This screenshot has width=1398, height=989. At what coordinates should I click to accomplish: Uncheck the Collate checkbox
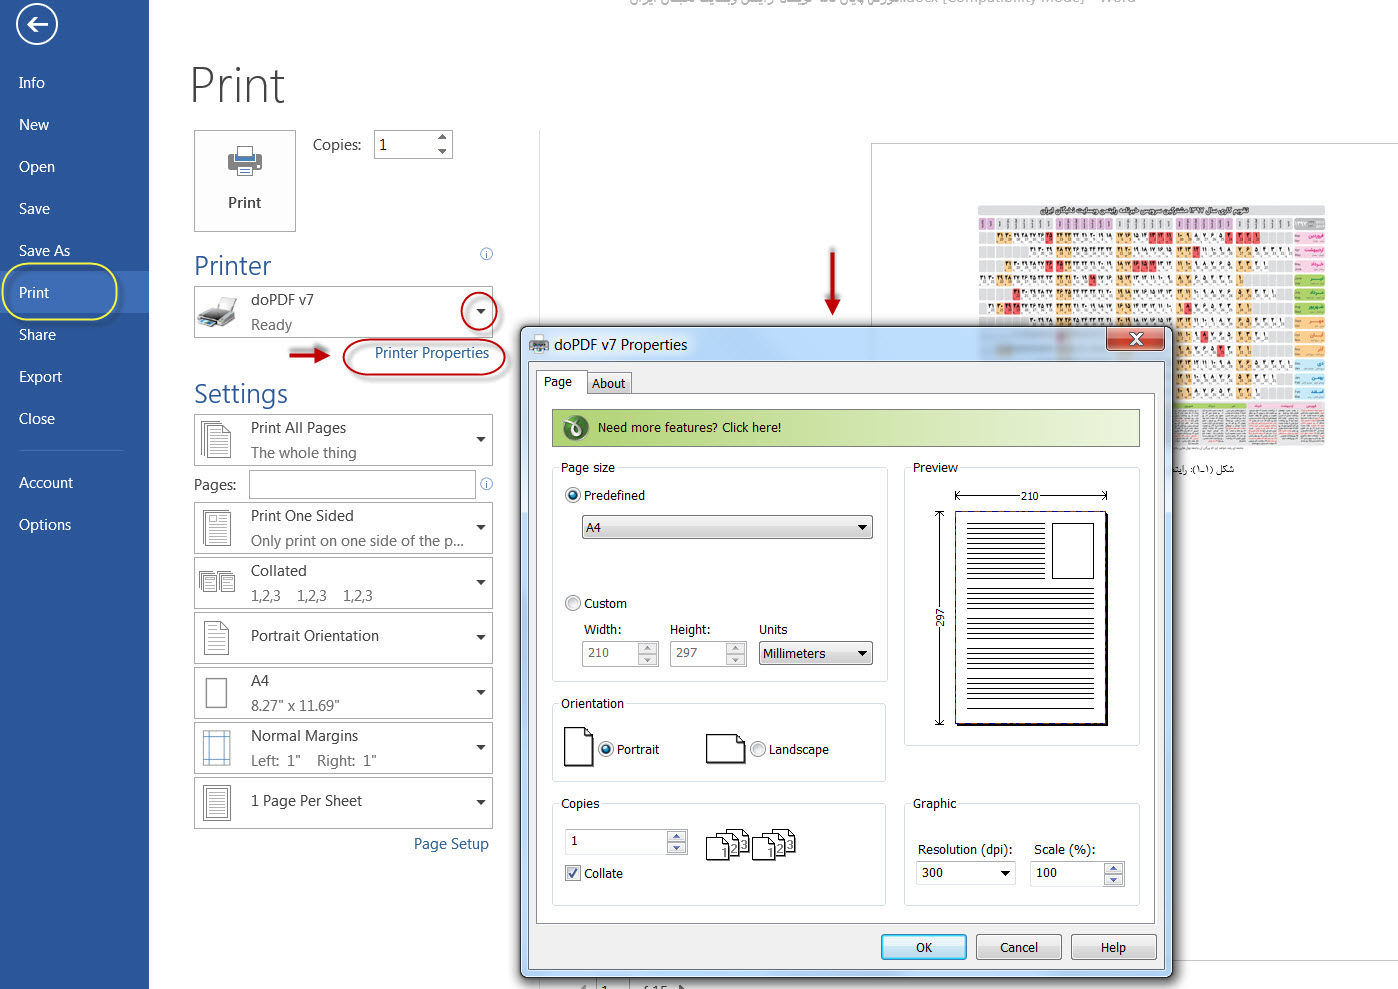point(573,873)
